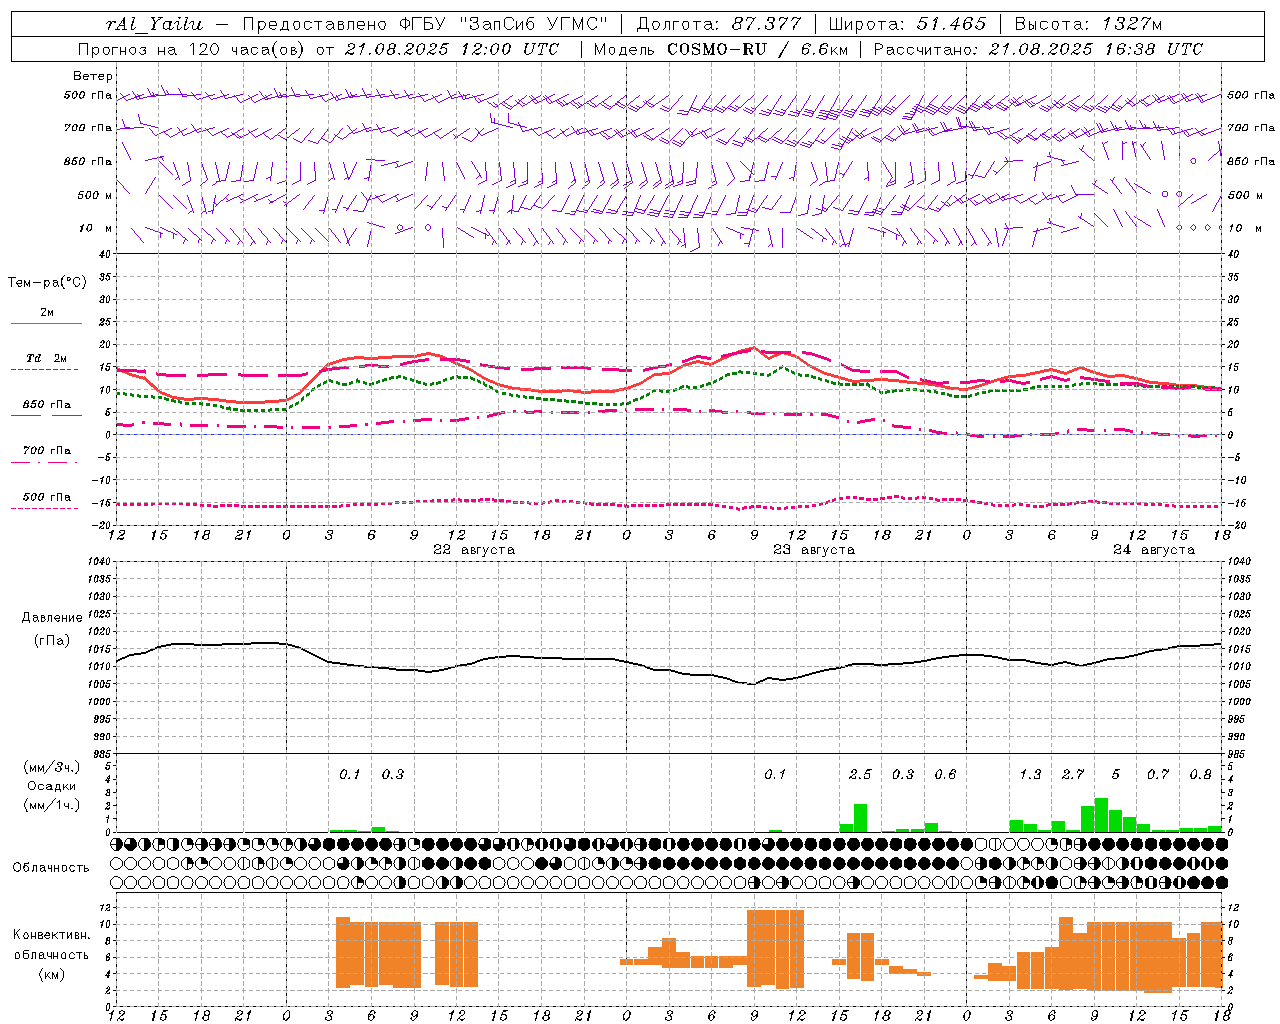Viewport: 1280px width, 1024px height.
Task: Click the precipitation total '2.7'
Action: click(x=1073, y=774)
